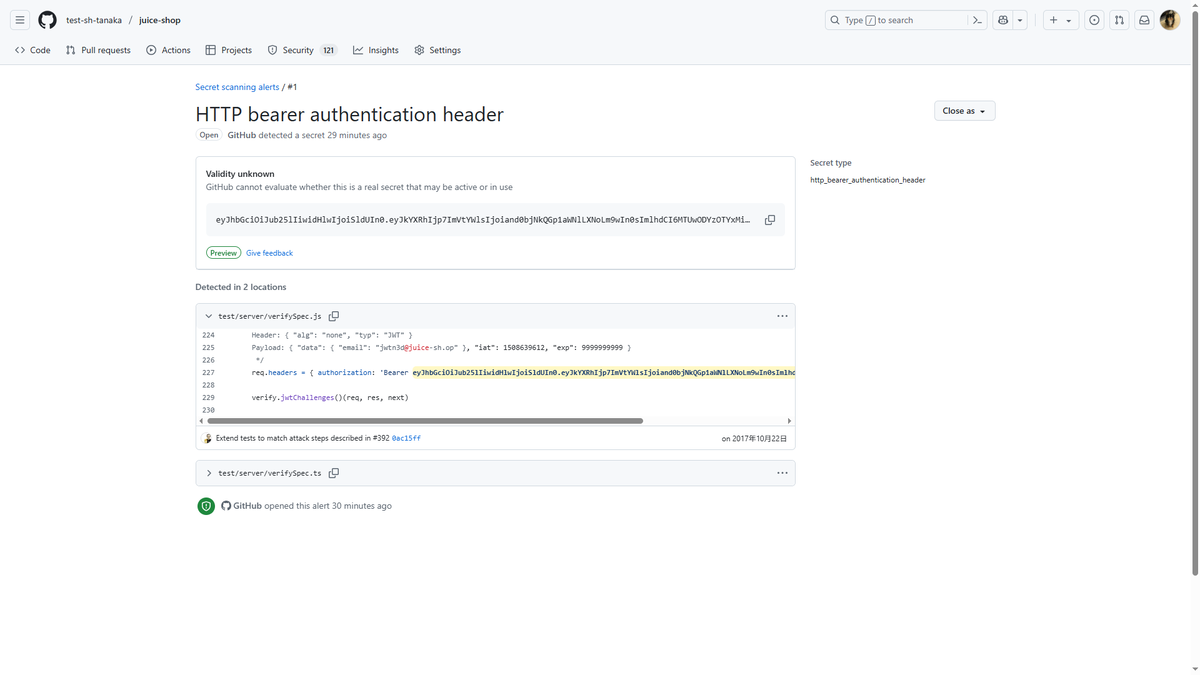Click the http_bearer_authentication_header secret type
The height and width of the screenshot is (675, 1200).
pyautogui.click(x=868, y=180)
